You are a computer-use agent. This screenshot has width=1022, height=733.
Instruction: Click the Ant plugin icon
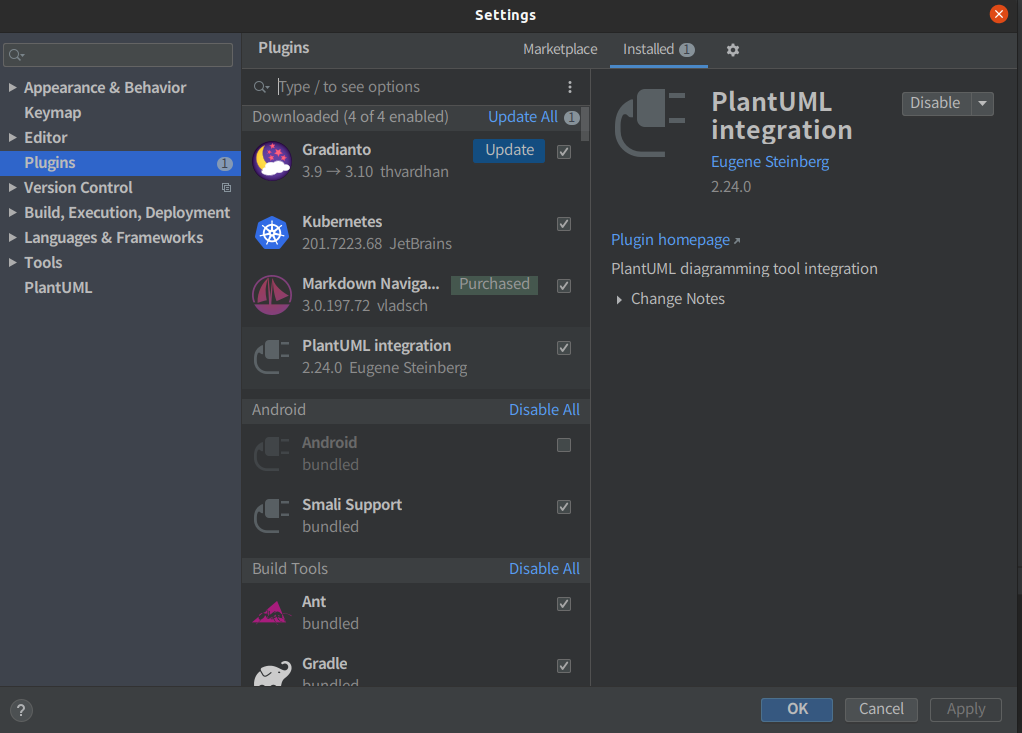point(270,612)
